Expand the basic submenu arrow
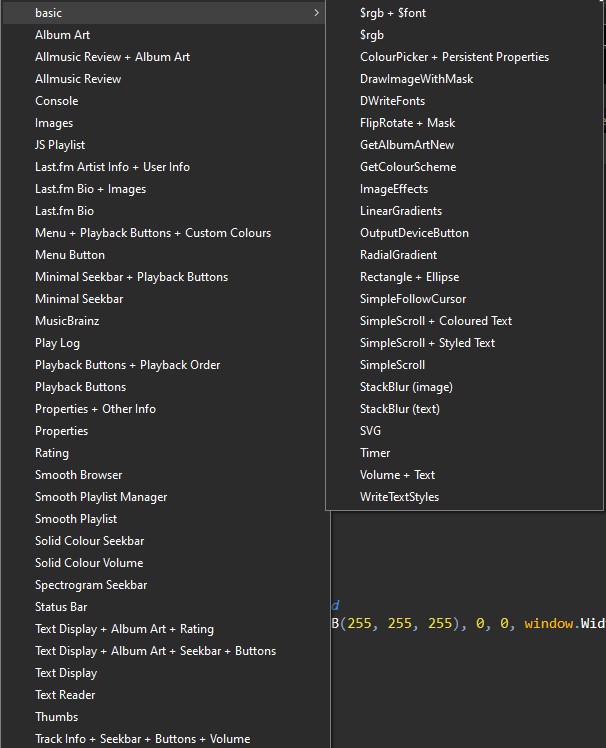 point(316,13)
